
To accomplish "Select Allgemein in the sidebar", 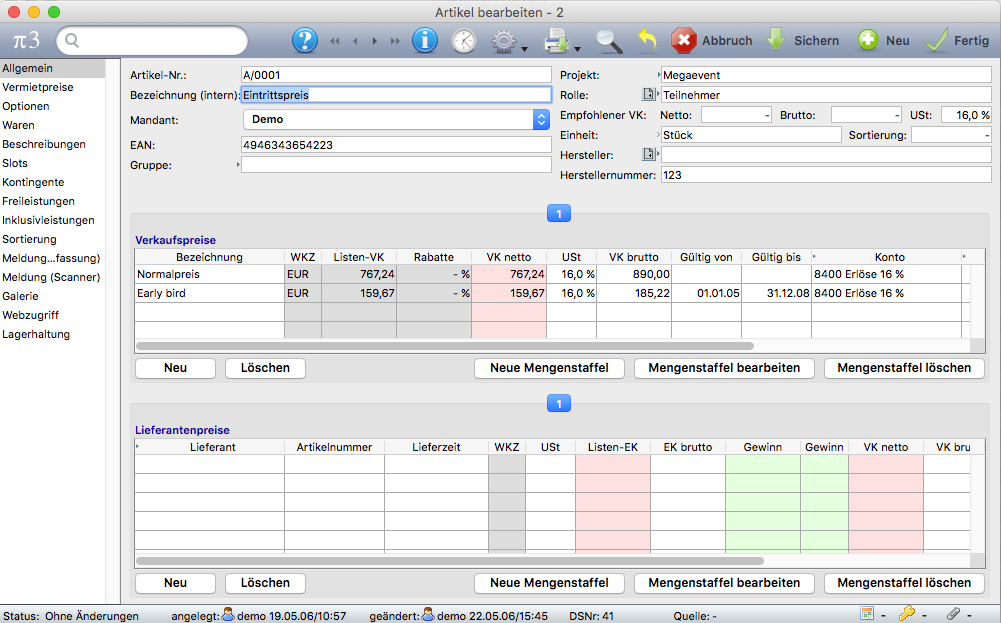I will coord(52,68).
